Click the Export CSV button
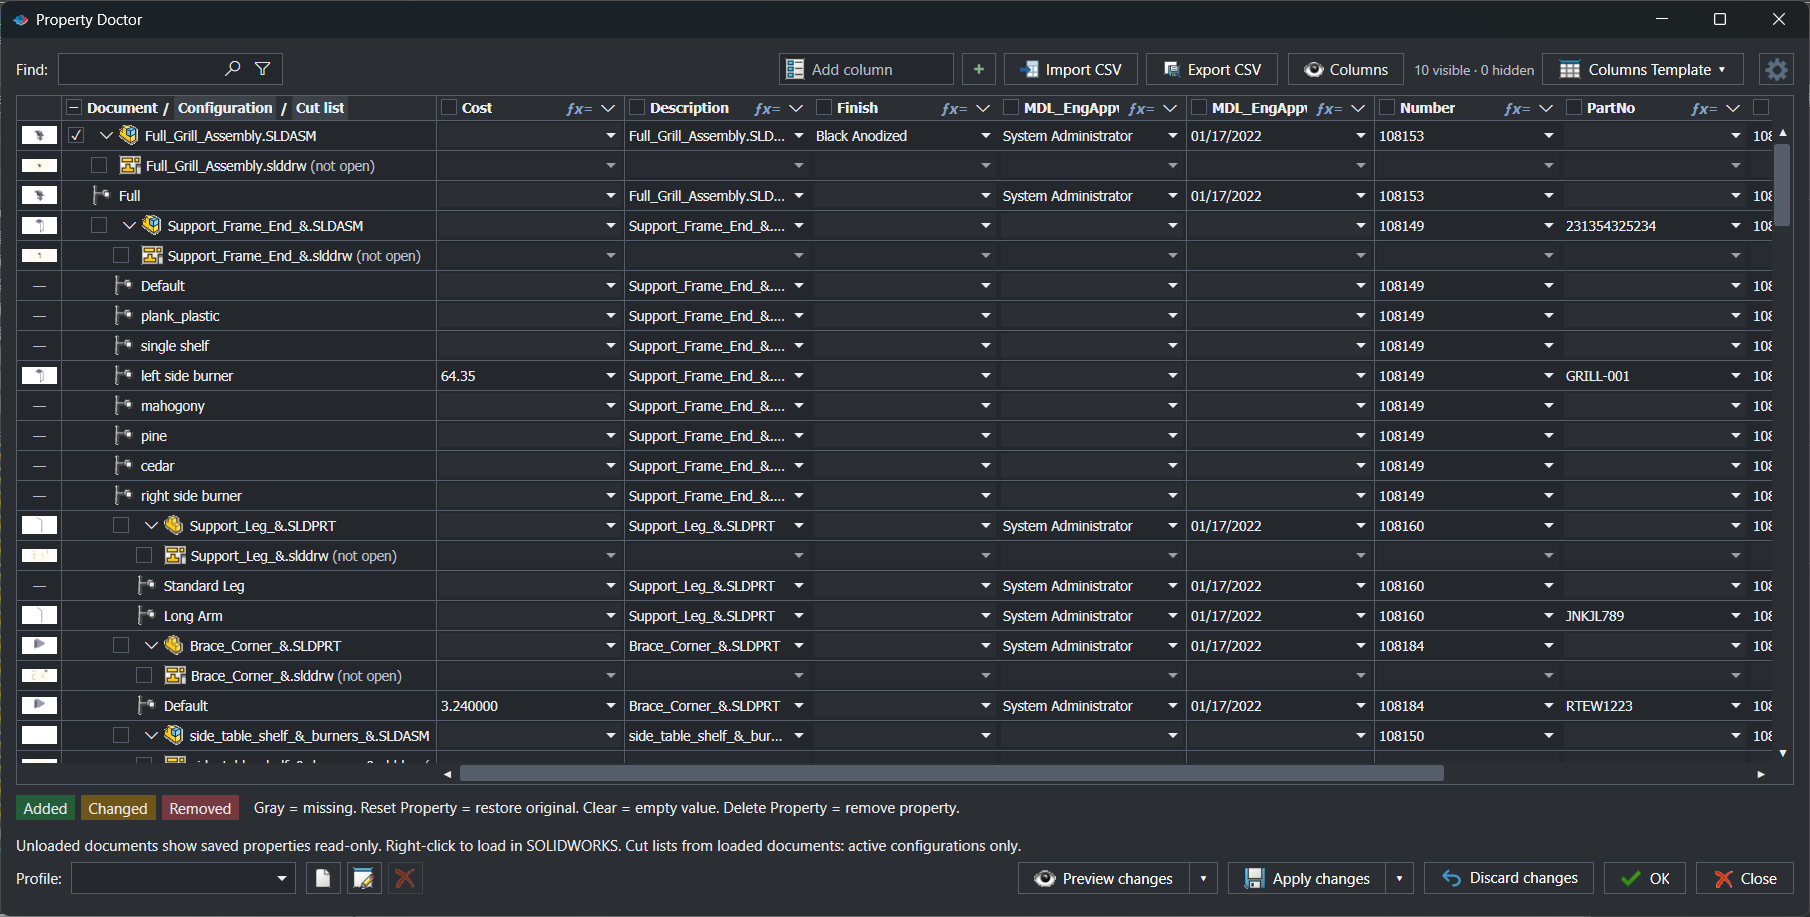Viewport: 1810px width, 917px height. click(x=1212, y=69)
